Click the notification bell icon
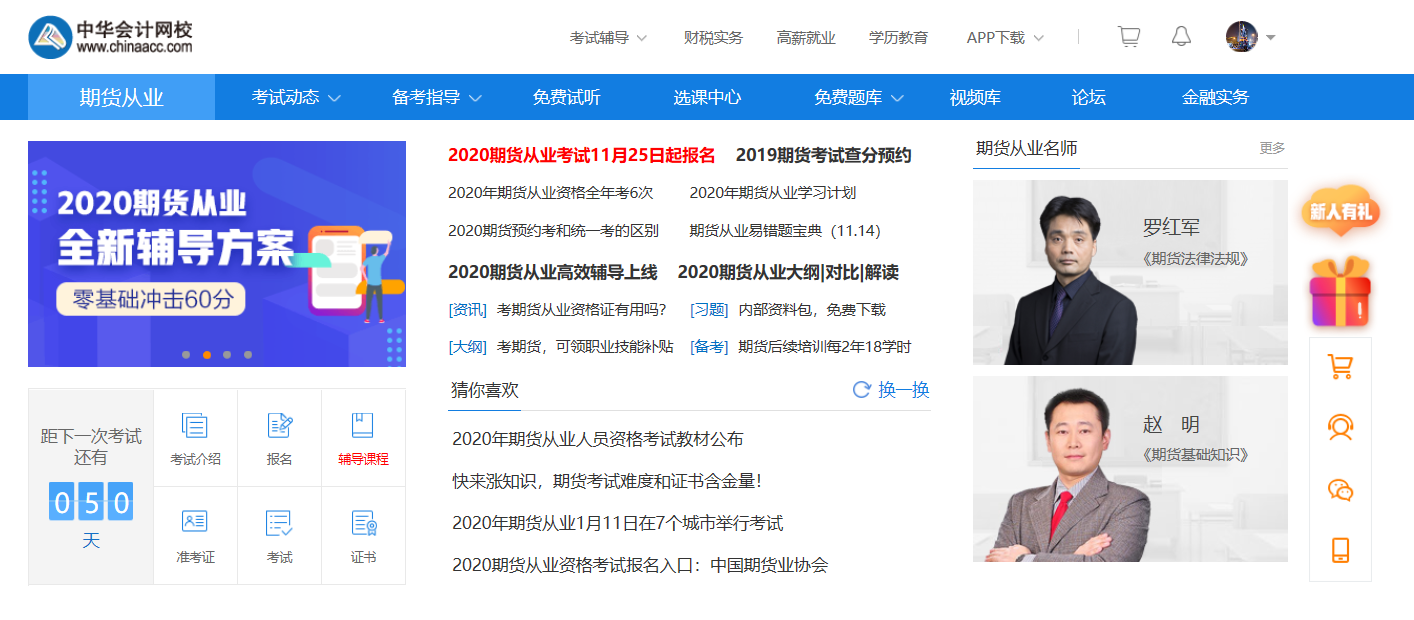Screen dimensions: 1414x620 coord(1181,37)
